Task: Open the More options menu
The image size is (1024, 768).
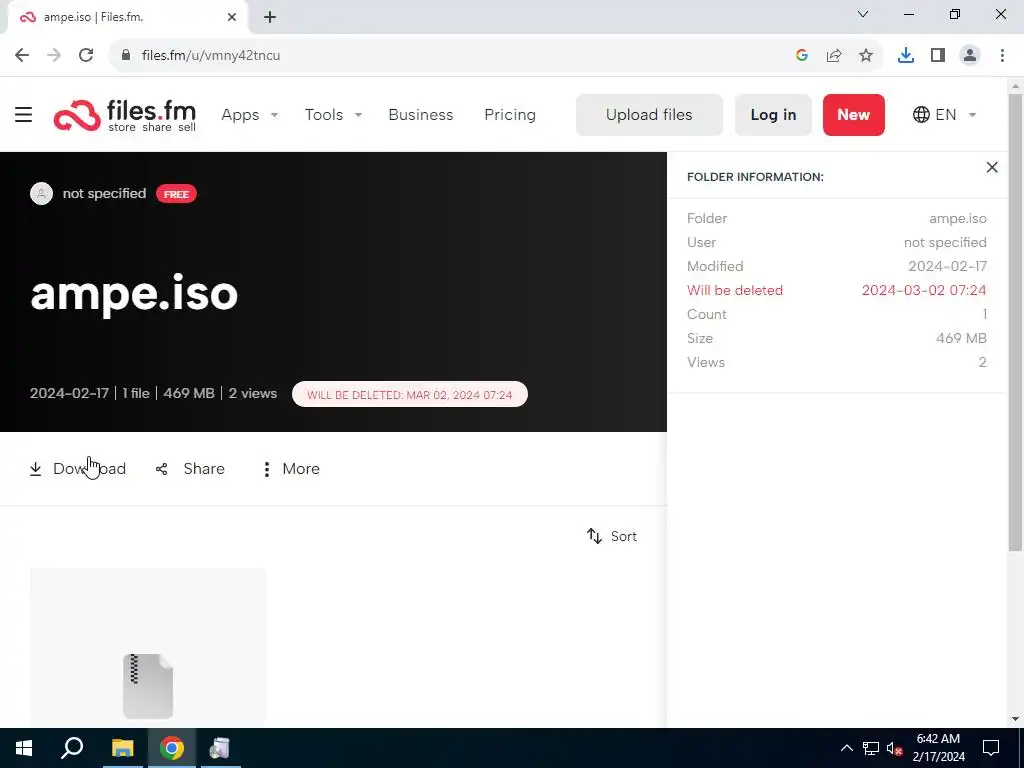Action: (291, 469)
